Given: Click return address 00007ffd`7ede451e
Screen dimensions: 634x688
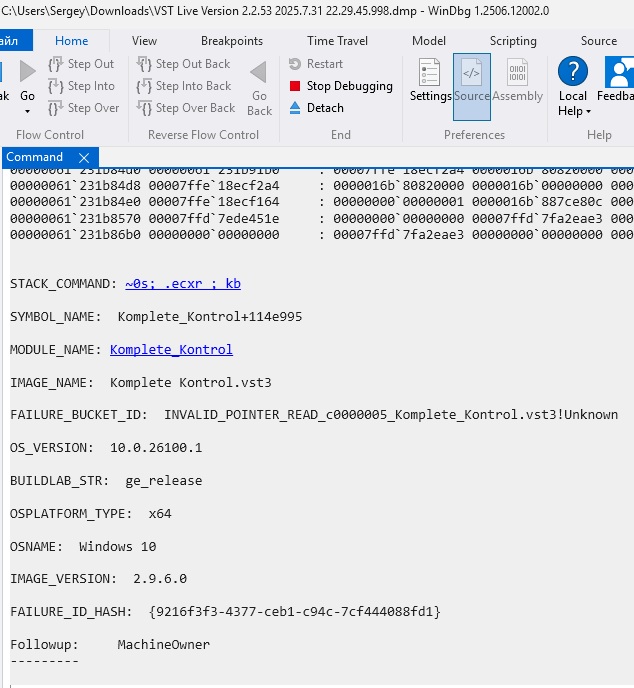Looking at the screenshot, I should [x=214, y=219].
